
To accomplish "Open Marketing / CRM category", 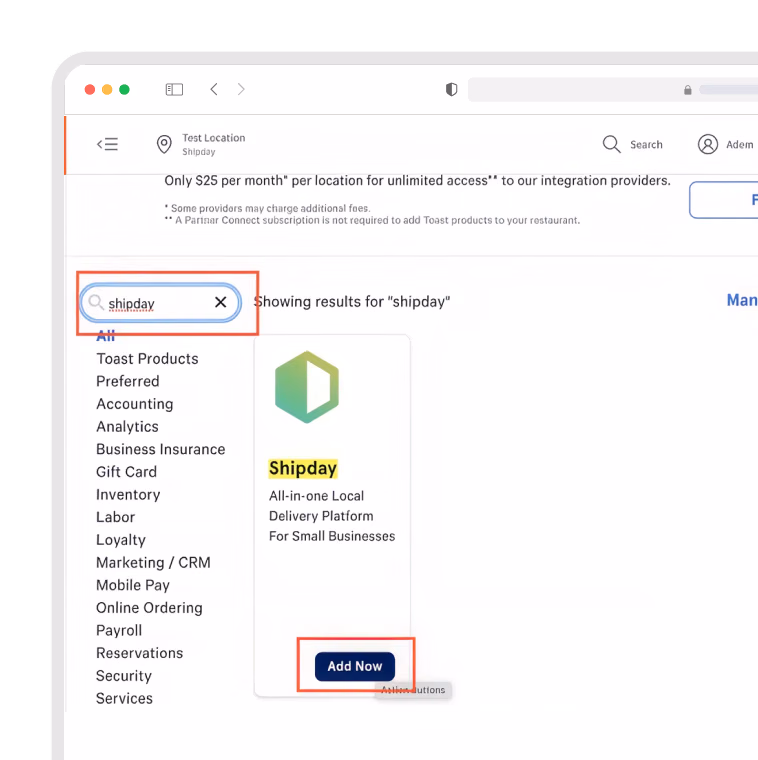I will coord(154,563).
